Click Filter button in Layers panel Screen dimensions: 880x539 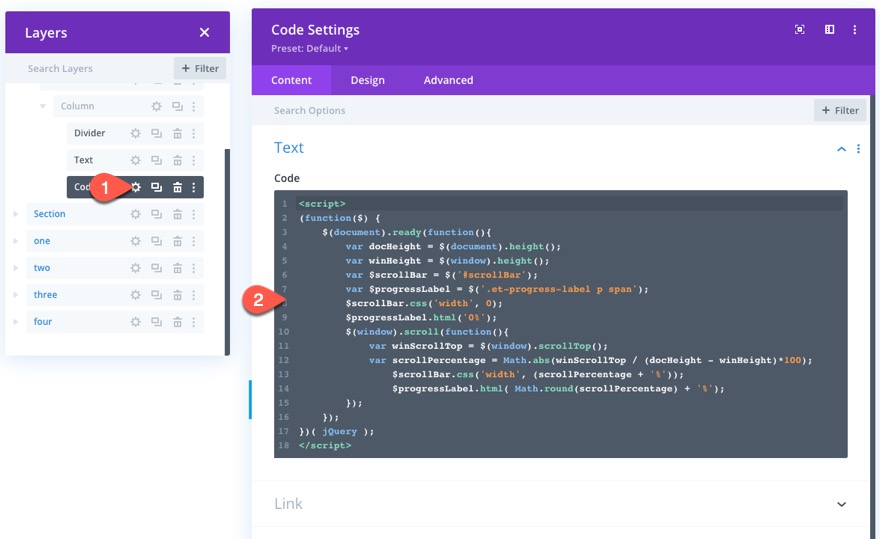coord(200,68)
